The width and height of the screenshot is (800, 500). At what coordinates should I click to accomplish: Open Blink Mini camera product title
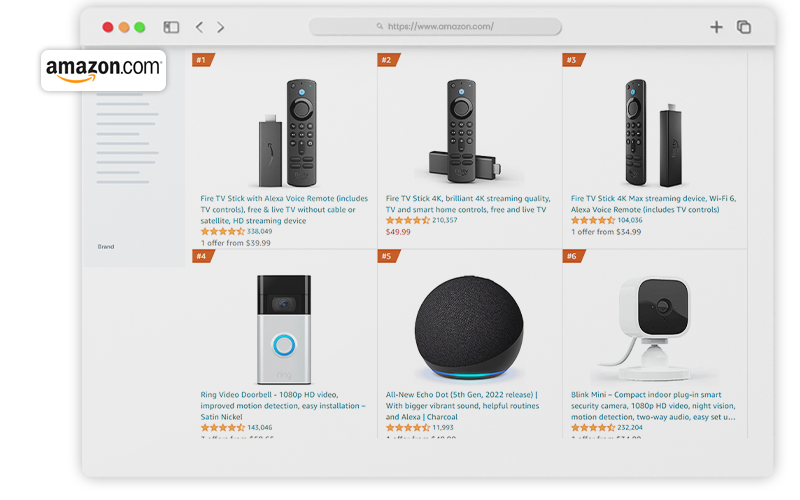click(x=653, y=406)
